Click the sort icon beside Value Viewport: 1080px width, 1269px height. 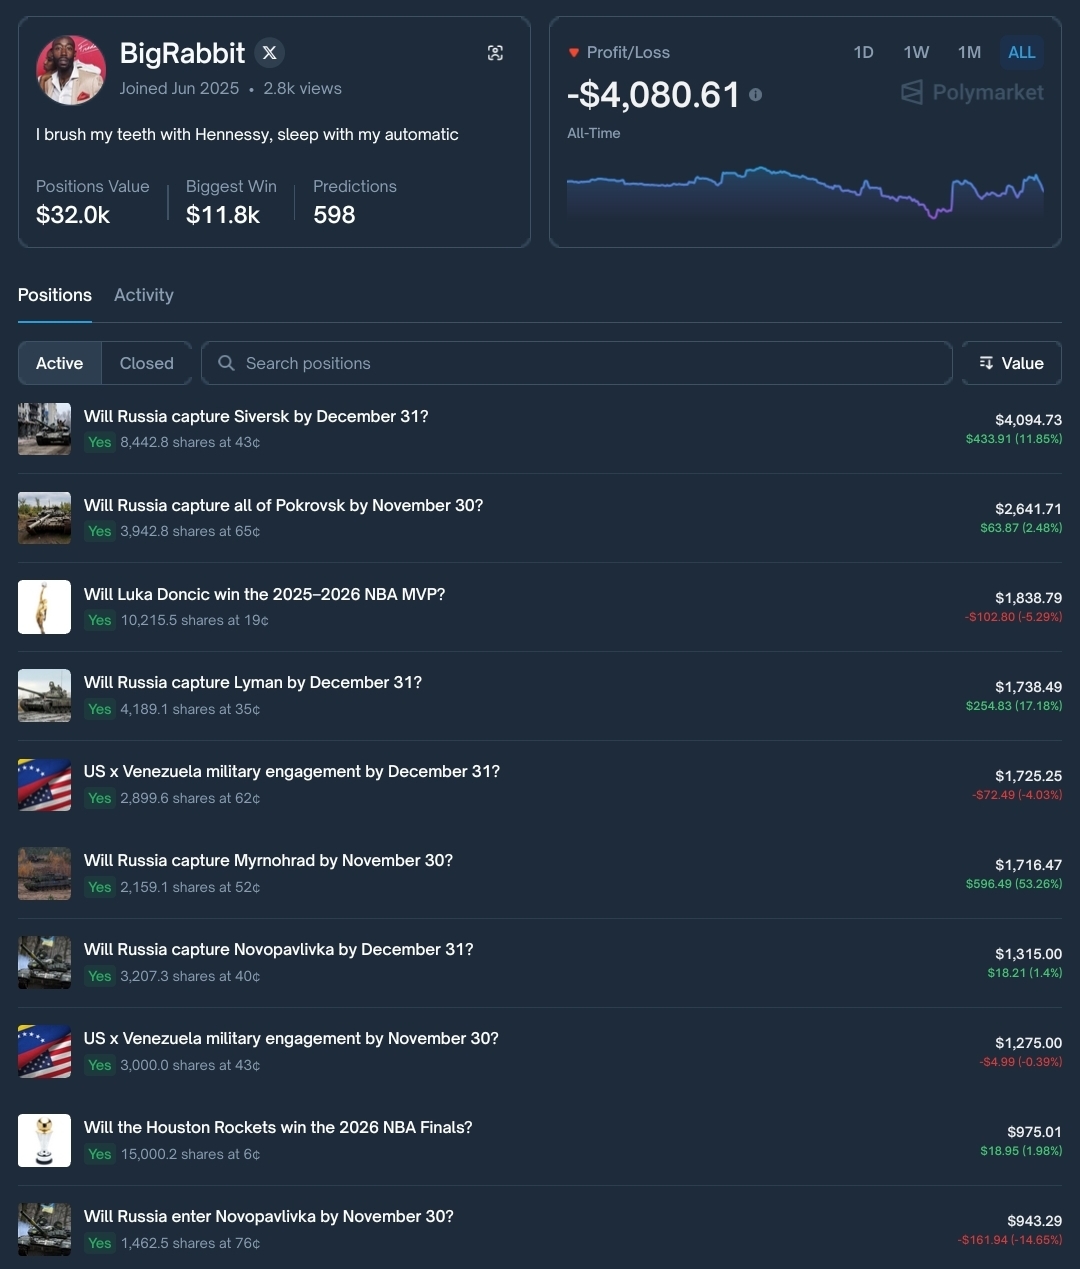986,363
